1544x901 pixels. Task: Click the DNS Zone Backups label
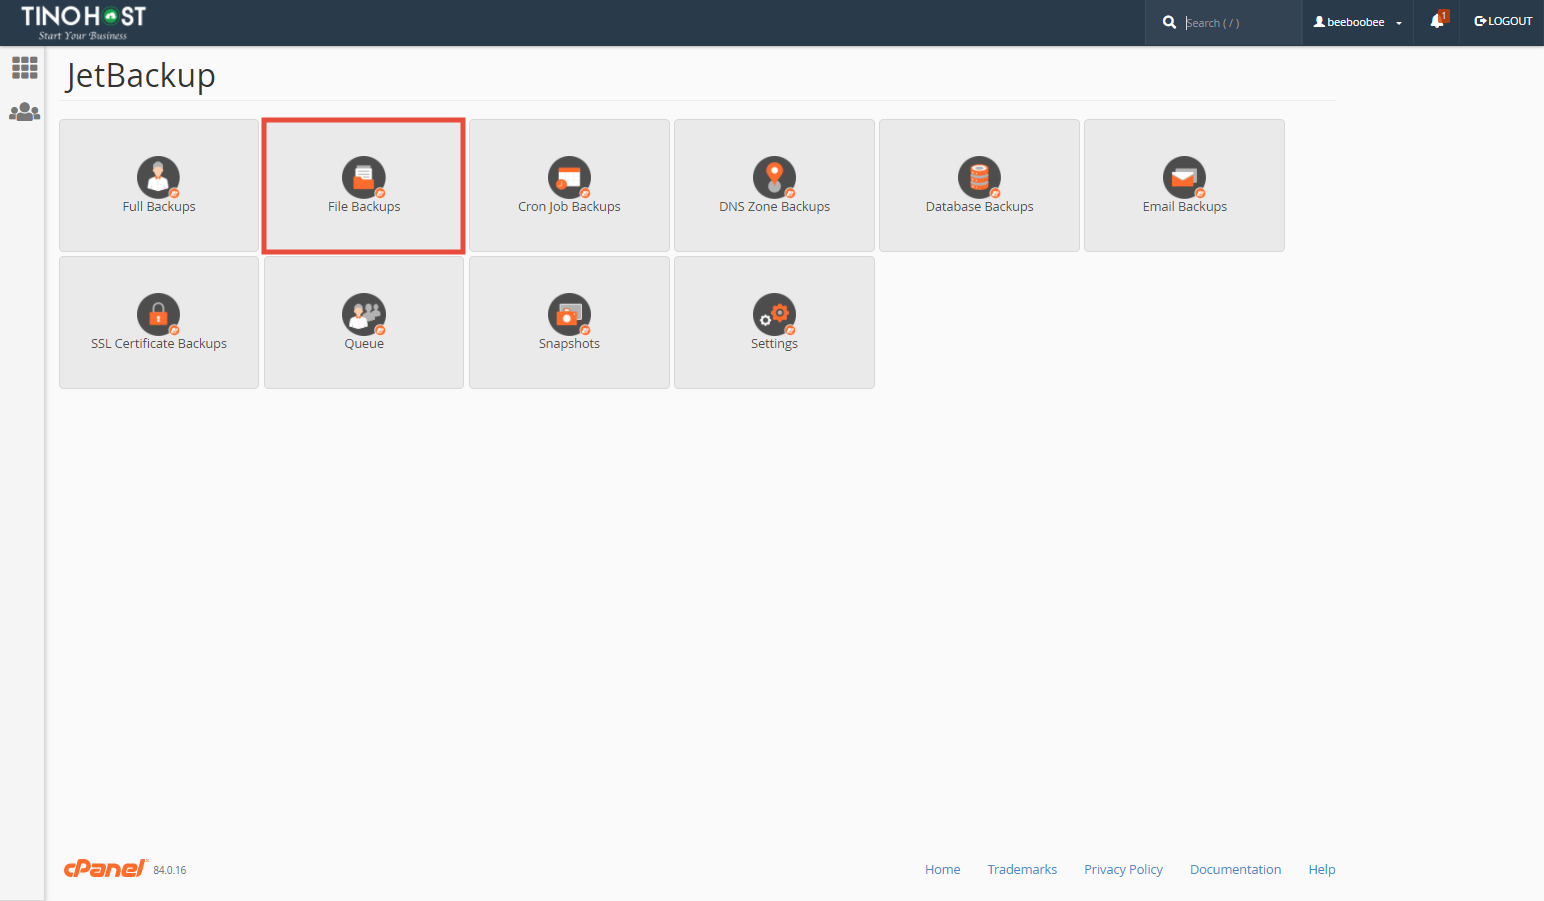pyautogui.click(x=774, y=206)
